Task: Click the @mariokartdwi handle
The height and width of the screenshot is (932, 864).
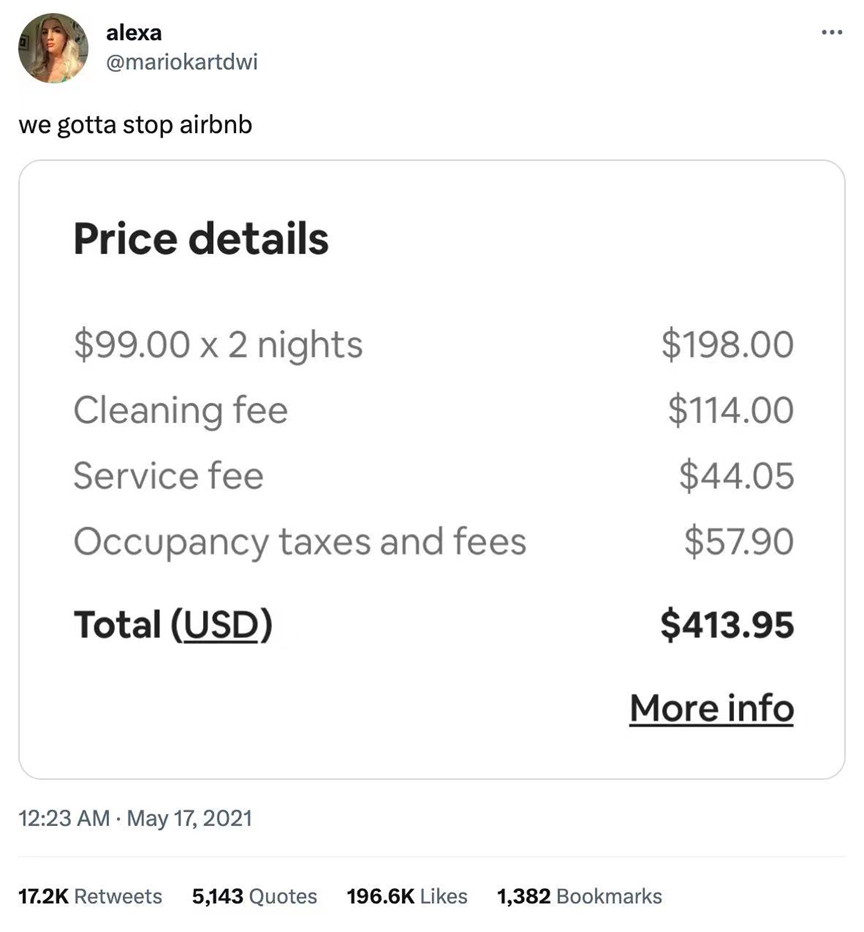Action: point(181,62)
